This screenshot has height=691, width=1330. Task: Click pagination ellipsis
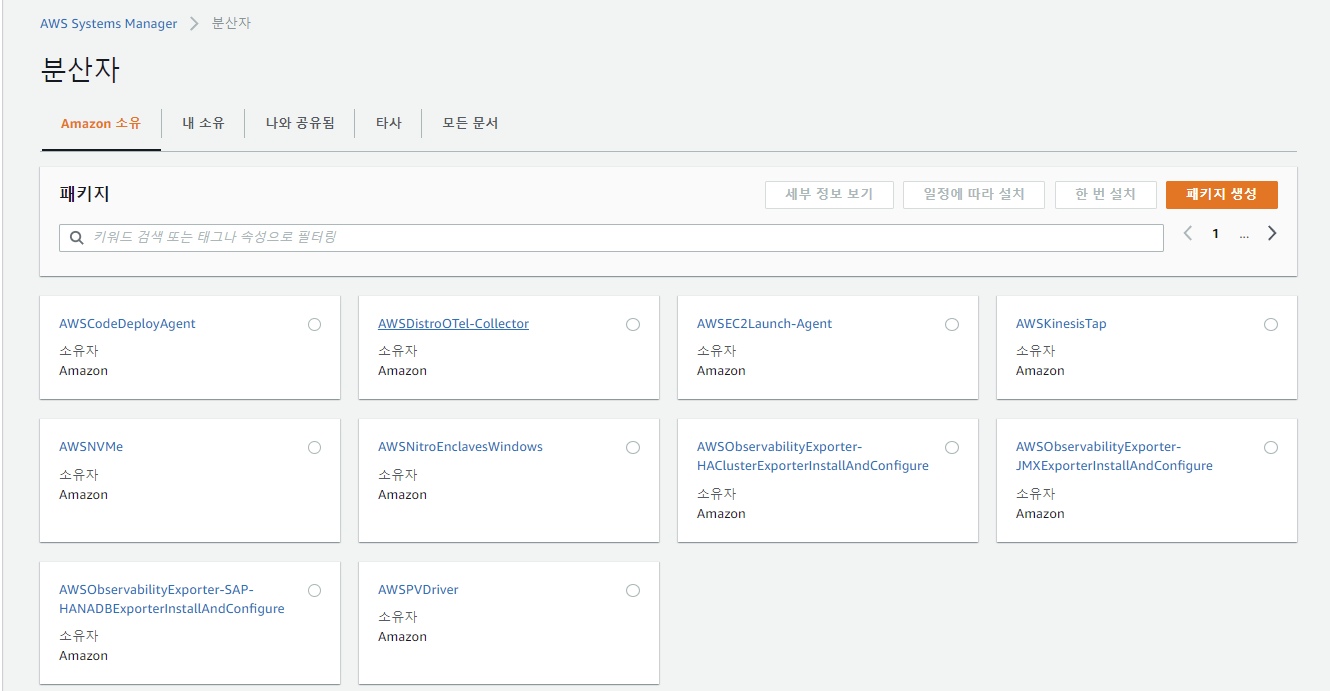coord(1244,235)
